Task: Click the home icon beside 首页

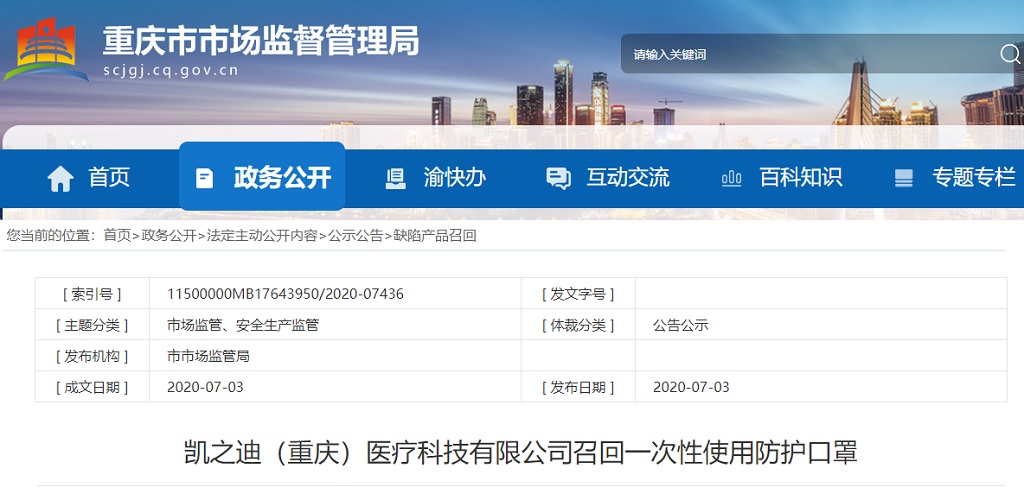Action: [61, 179]
